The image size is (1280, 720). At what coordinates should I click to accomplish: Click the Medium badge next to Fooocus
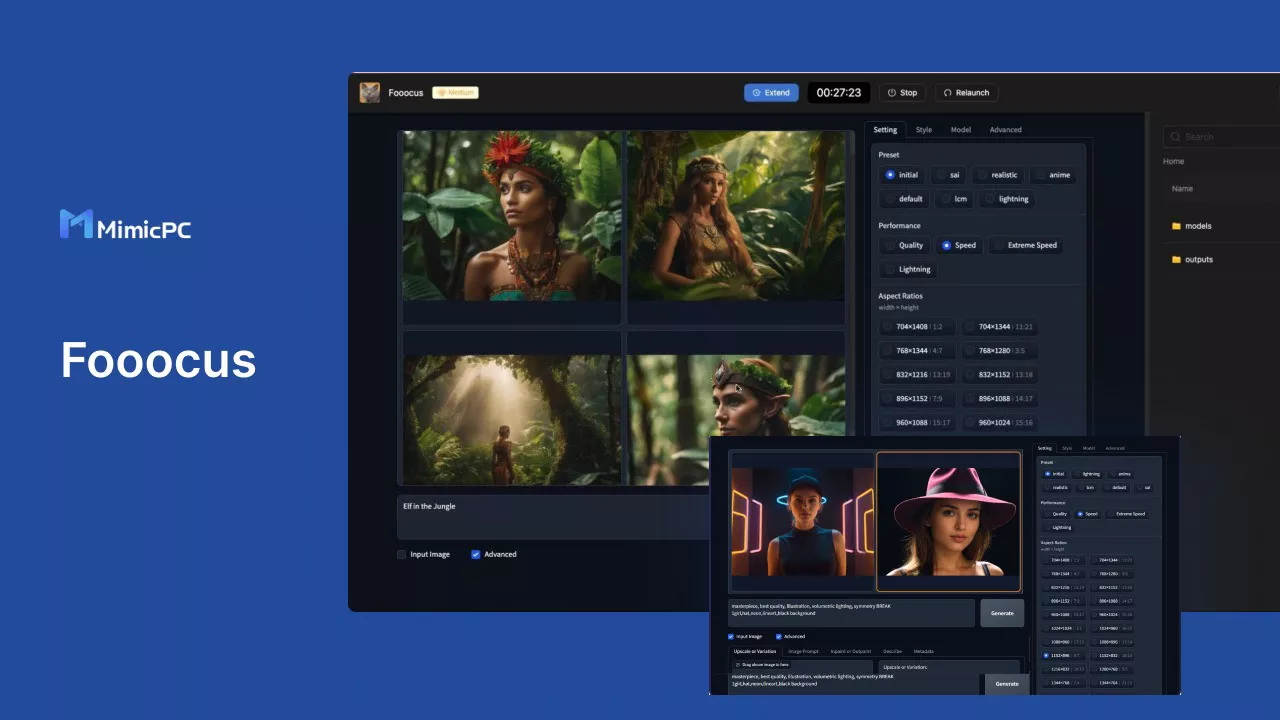tap(455, 93)
